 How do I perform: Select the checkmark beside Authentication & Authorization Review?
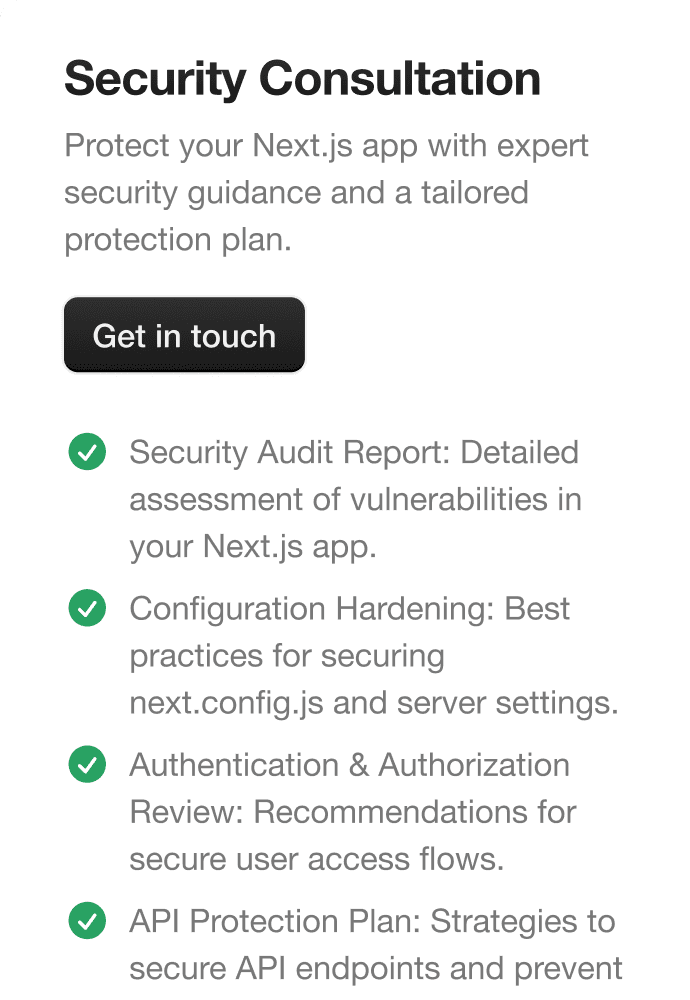click(x=87, y=766)
